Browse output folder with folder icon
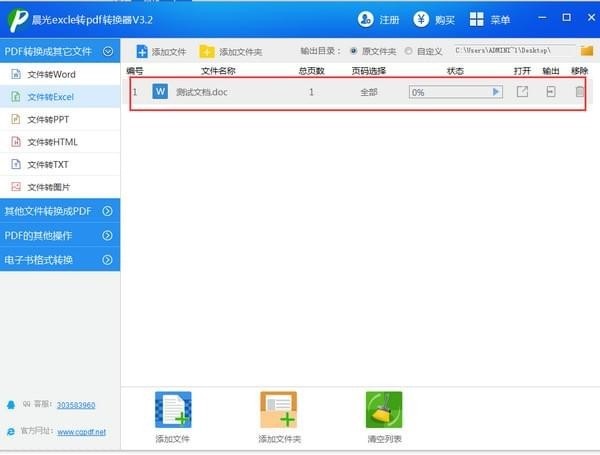The height and width of the screenshot is (455, 600). pos(587,51)
